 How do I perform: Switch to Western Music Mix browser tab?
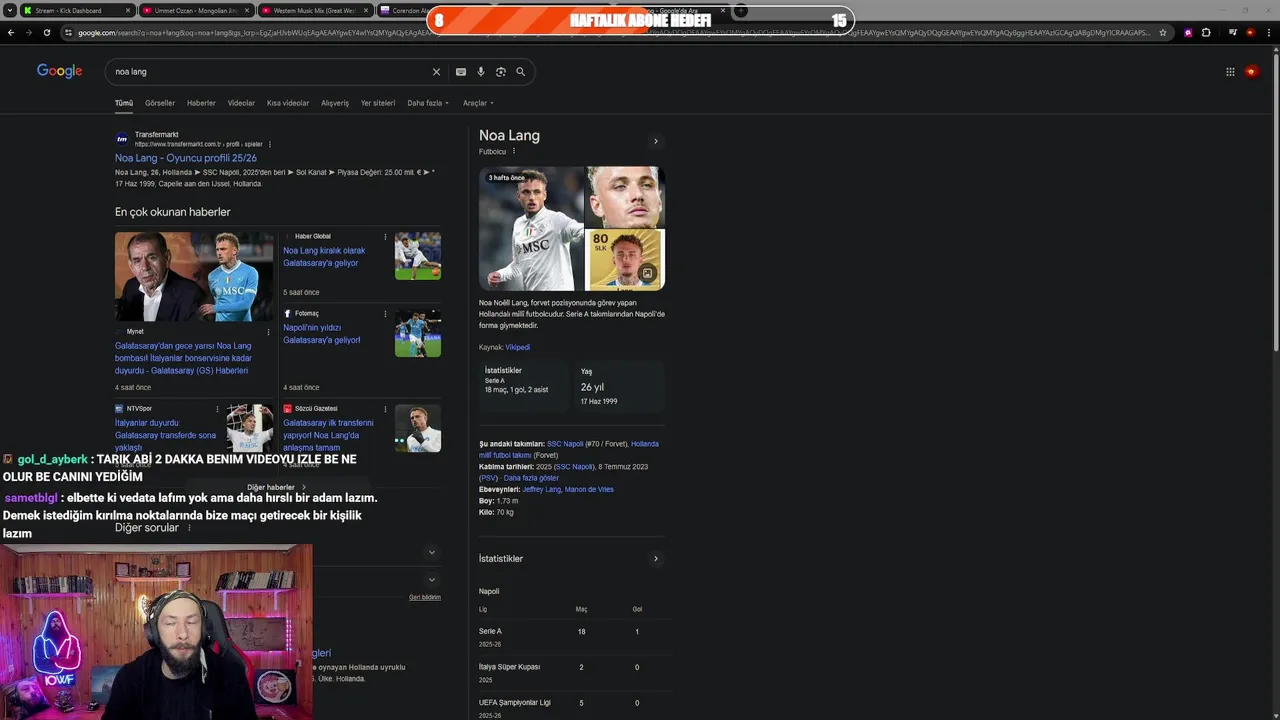coord(315,11)
